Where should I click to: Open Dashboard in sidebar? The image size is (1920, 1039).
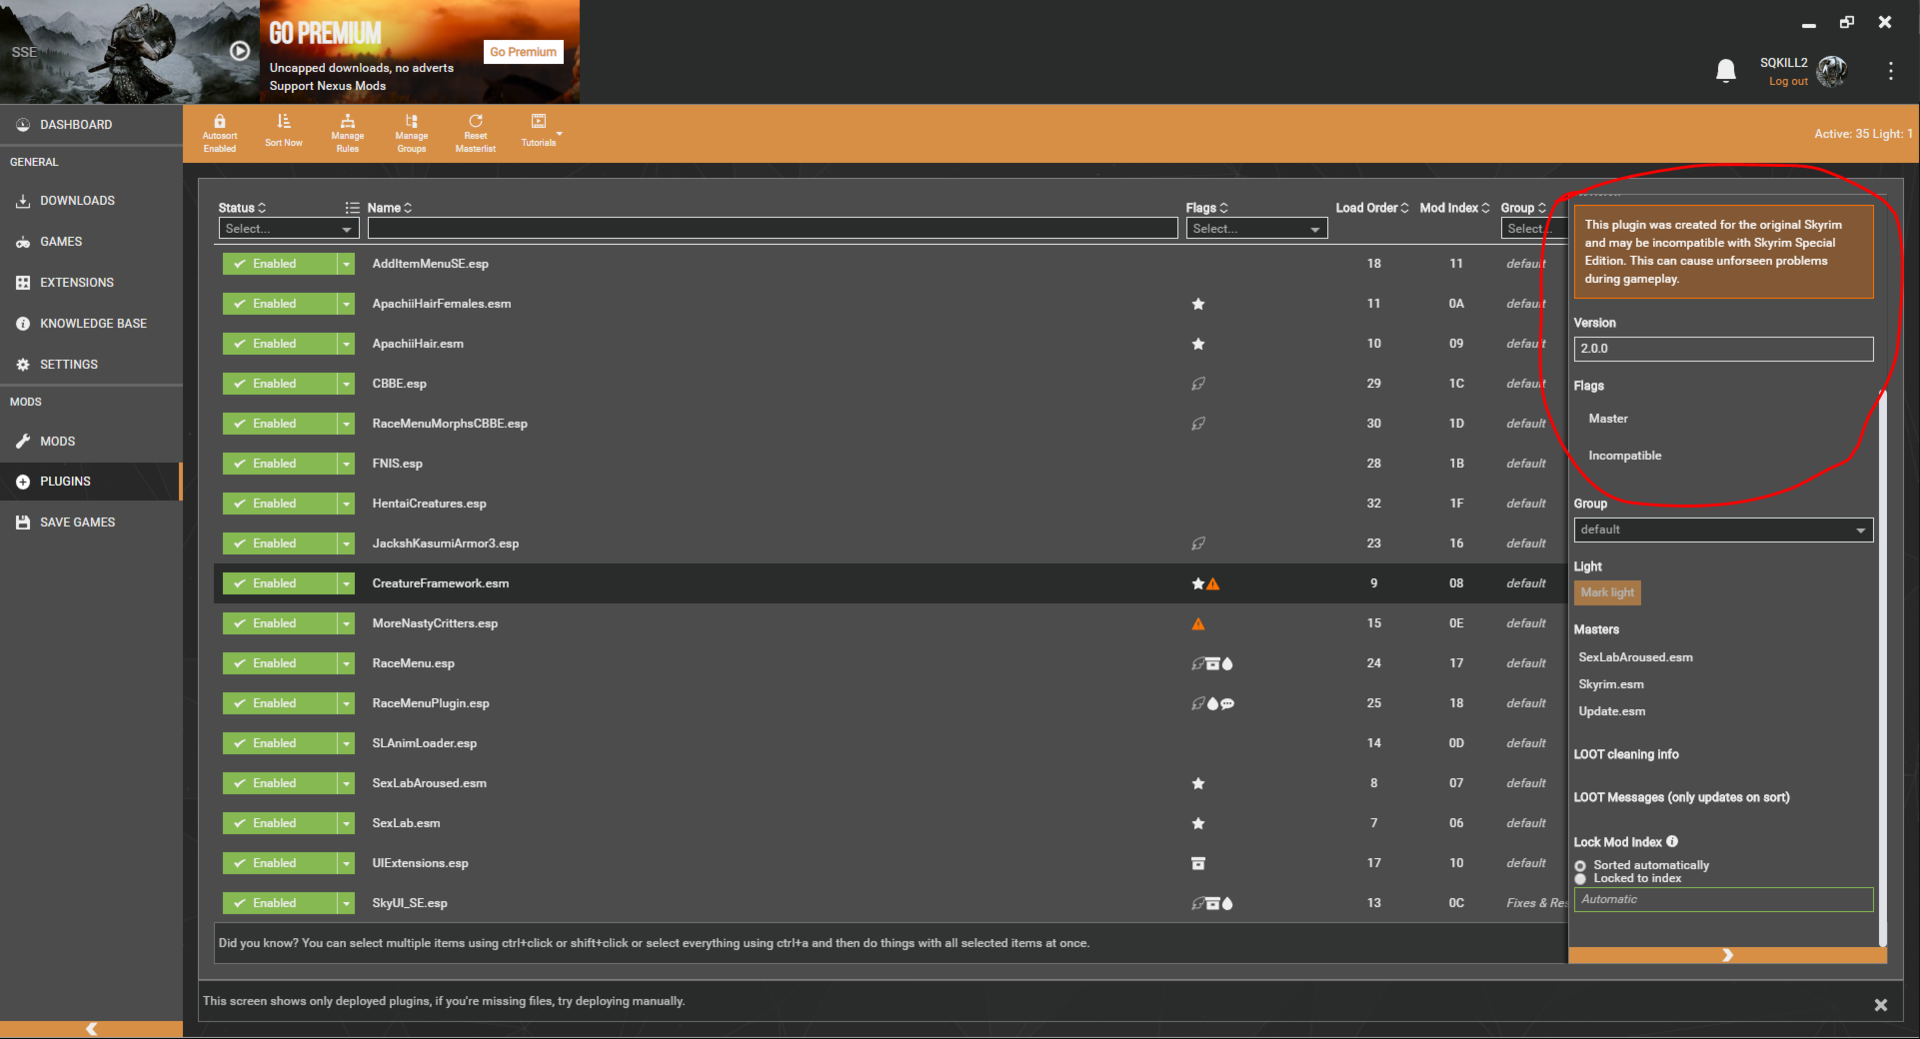point(91,125)
